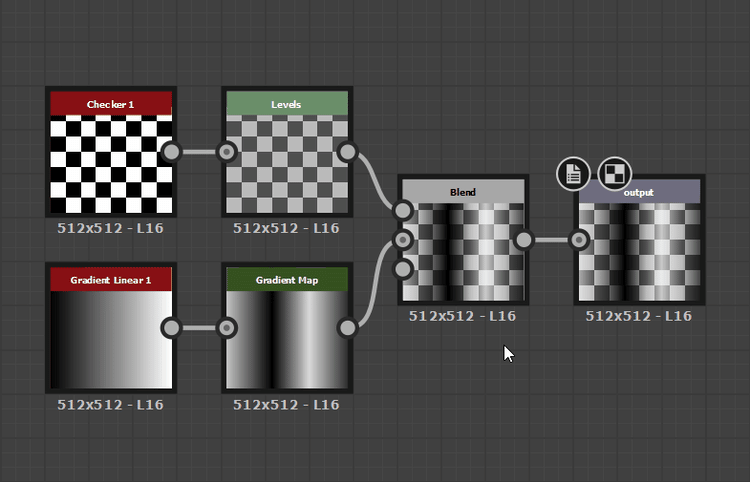Click the Levels output connector
750x482 pixels.
347,152
